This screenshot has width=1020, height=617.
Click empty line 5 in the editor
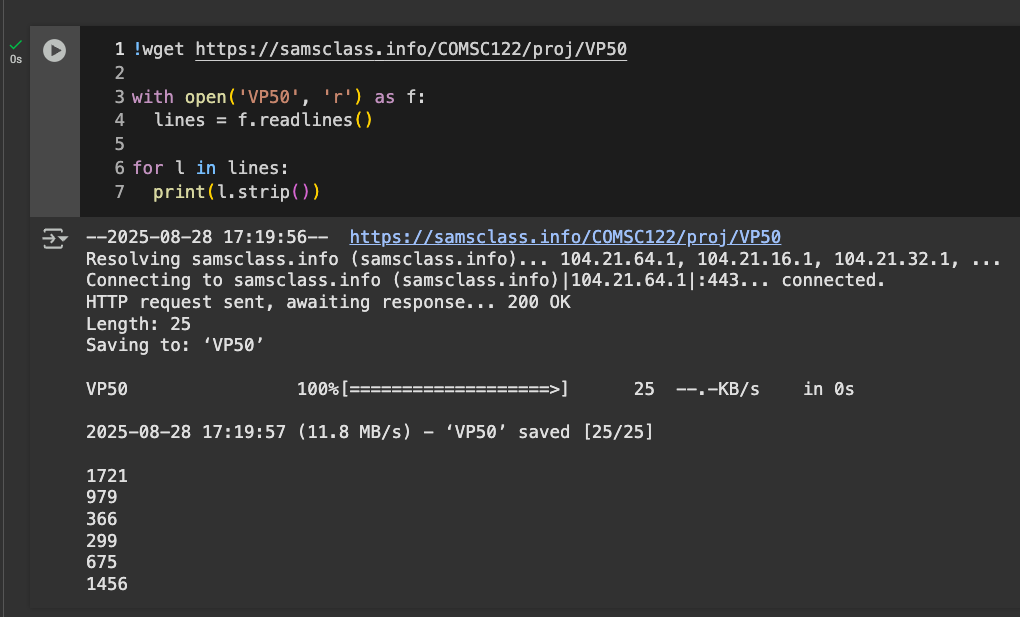(300, 144)
